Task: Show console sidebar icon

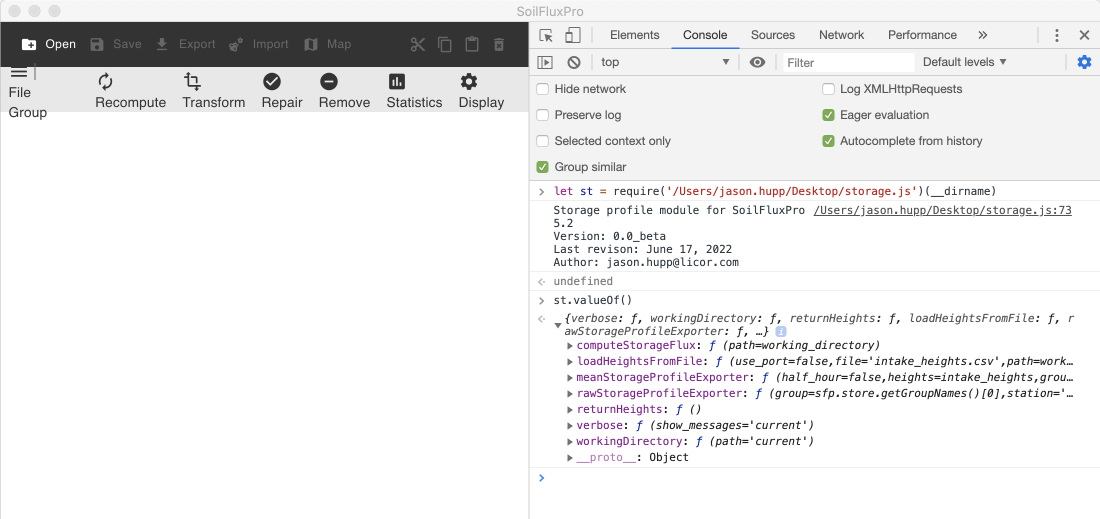Action: pyautogui.click(x=545, y=62)
